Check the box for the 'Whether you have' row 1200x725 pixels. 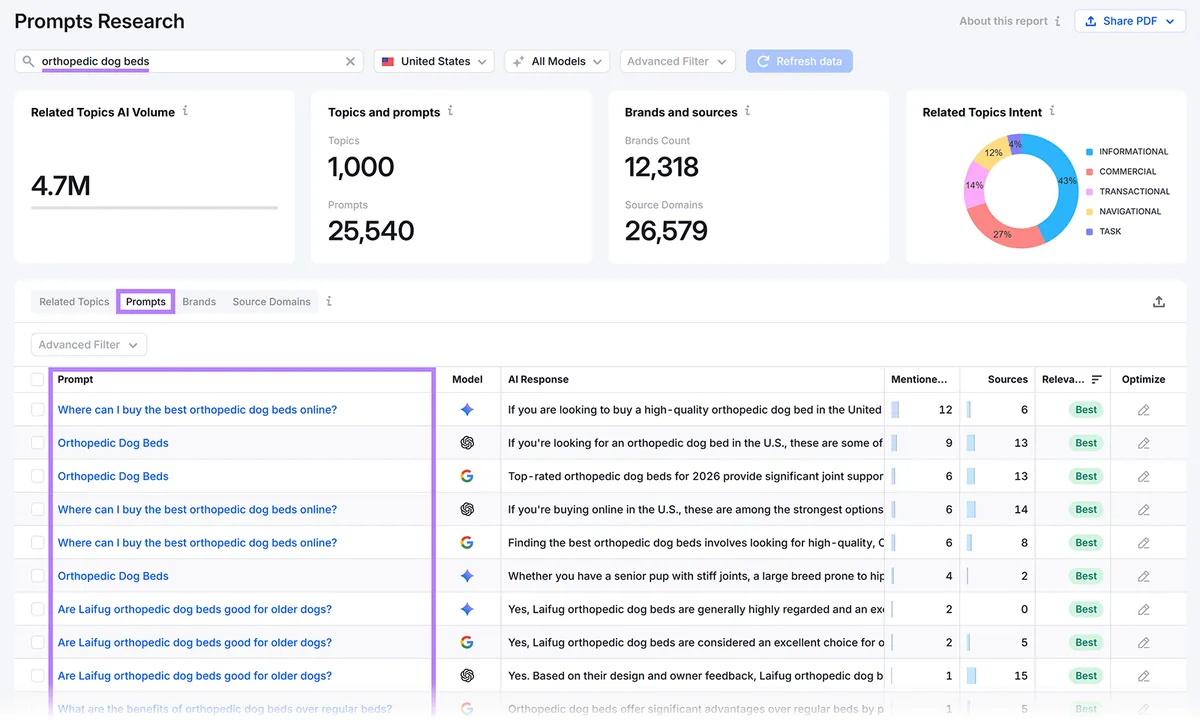click(37, 576)
